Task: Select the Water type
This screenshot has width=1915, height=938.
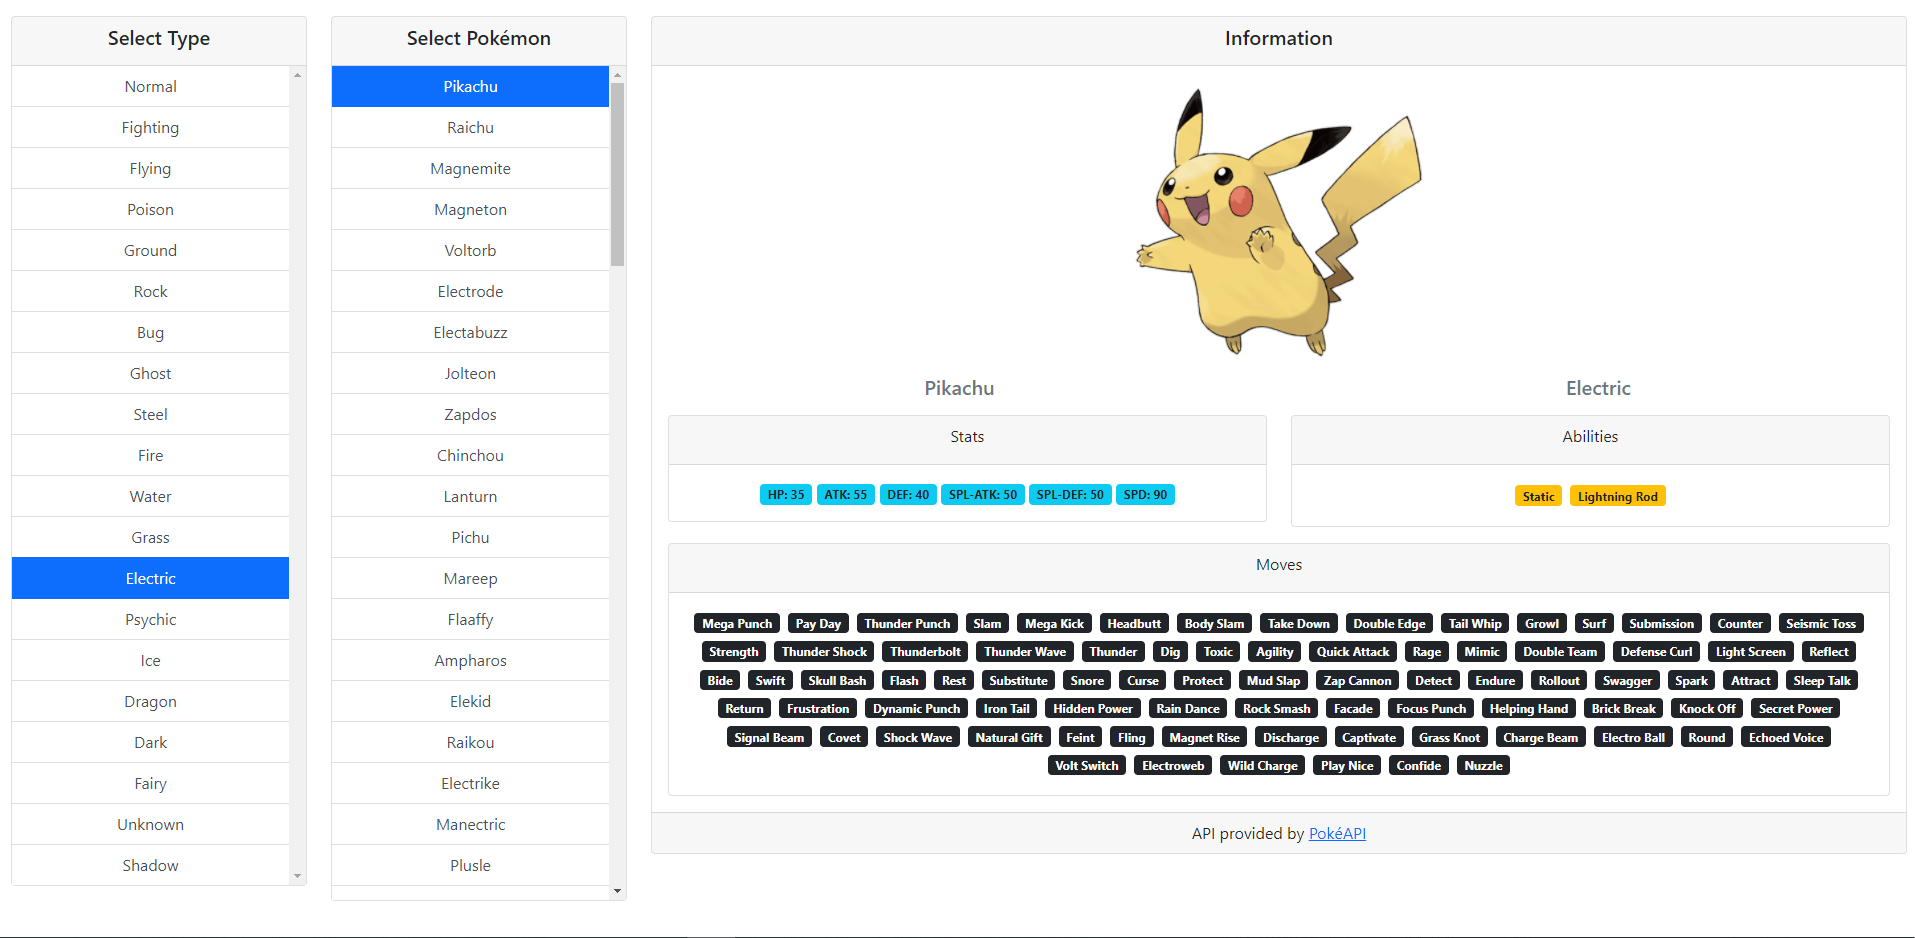Action: pos(150,496)
